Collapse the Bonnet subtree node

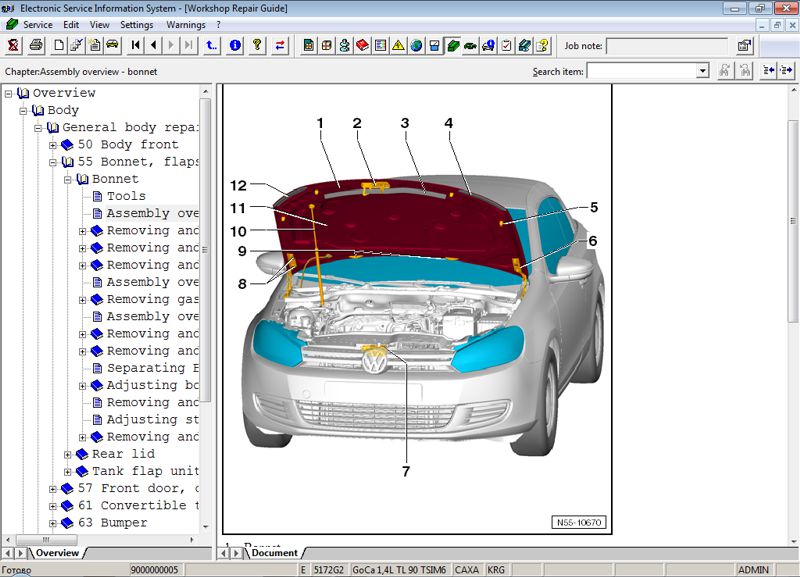pyautogui.click(x=67, y=180)
